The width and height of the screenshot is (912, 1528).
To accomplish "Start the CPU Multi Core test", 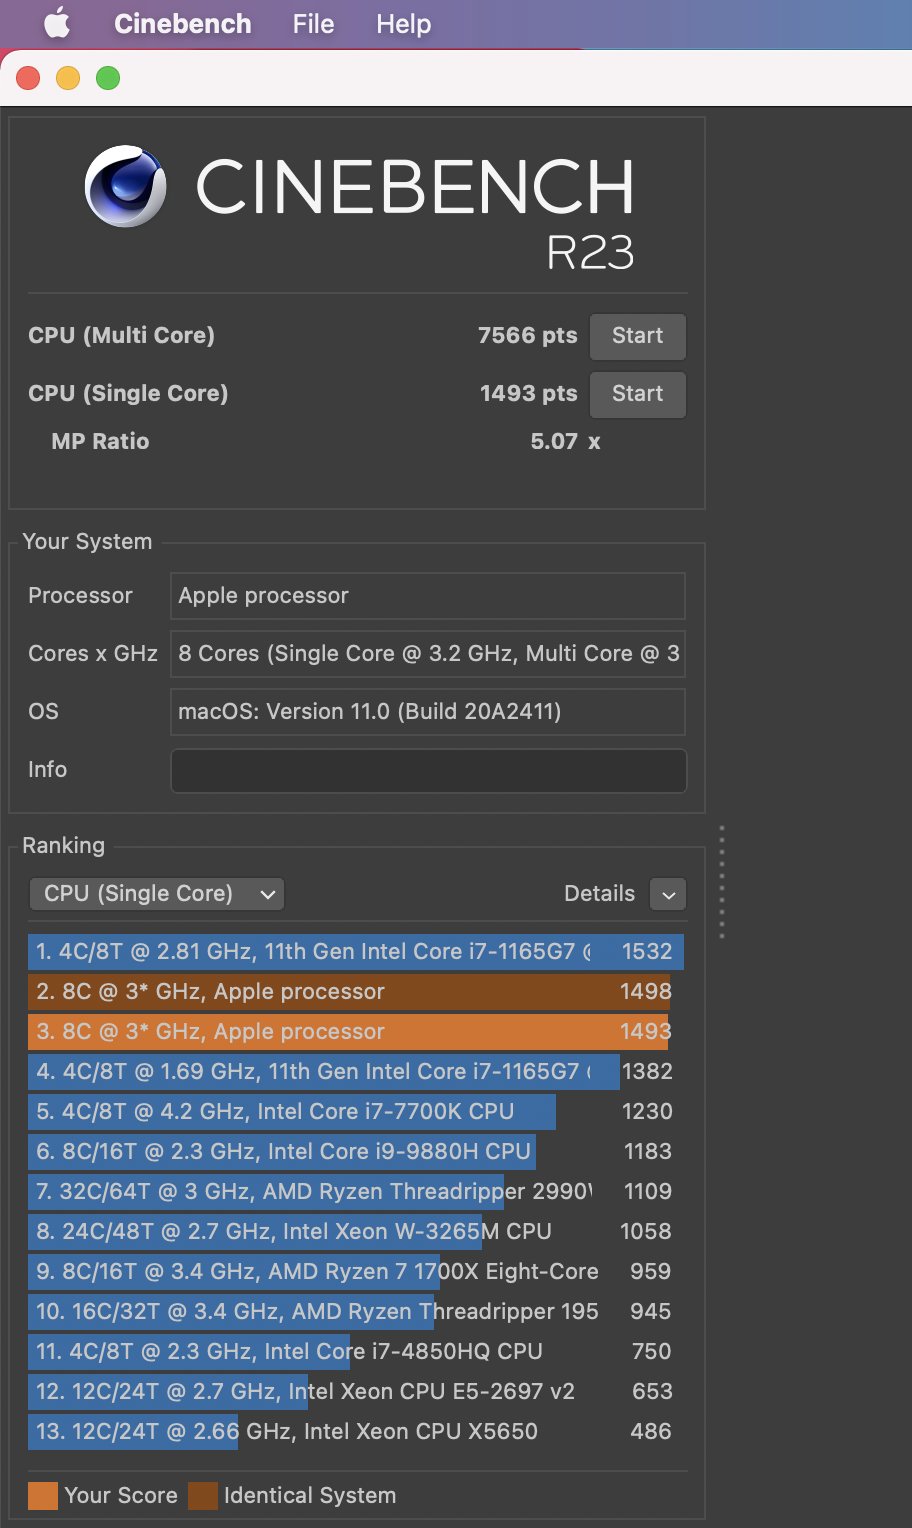I will pos(637,336).
